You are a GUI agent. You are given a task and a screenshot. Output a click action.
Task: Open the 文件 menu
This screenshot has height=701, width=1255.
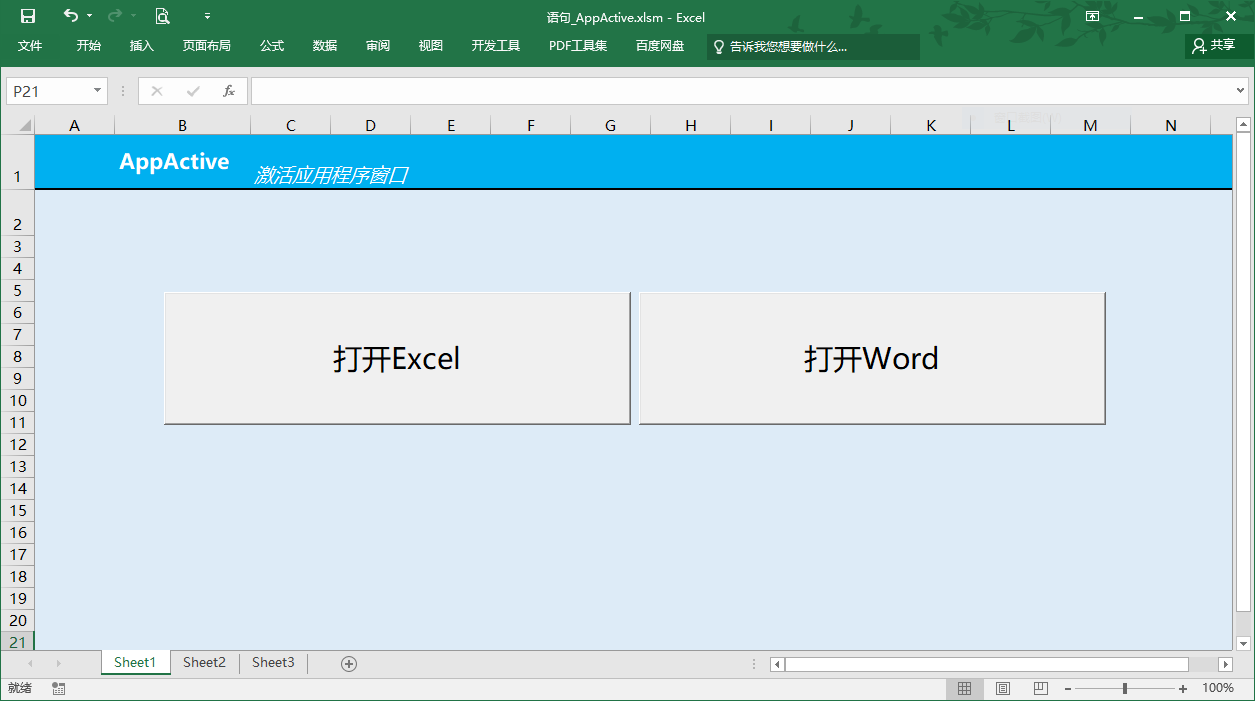30,46
